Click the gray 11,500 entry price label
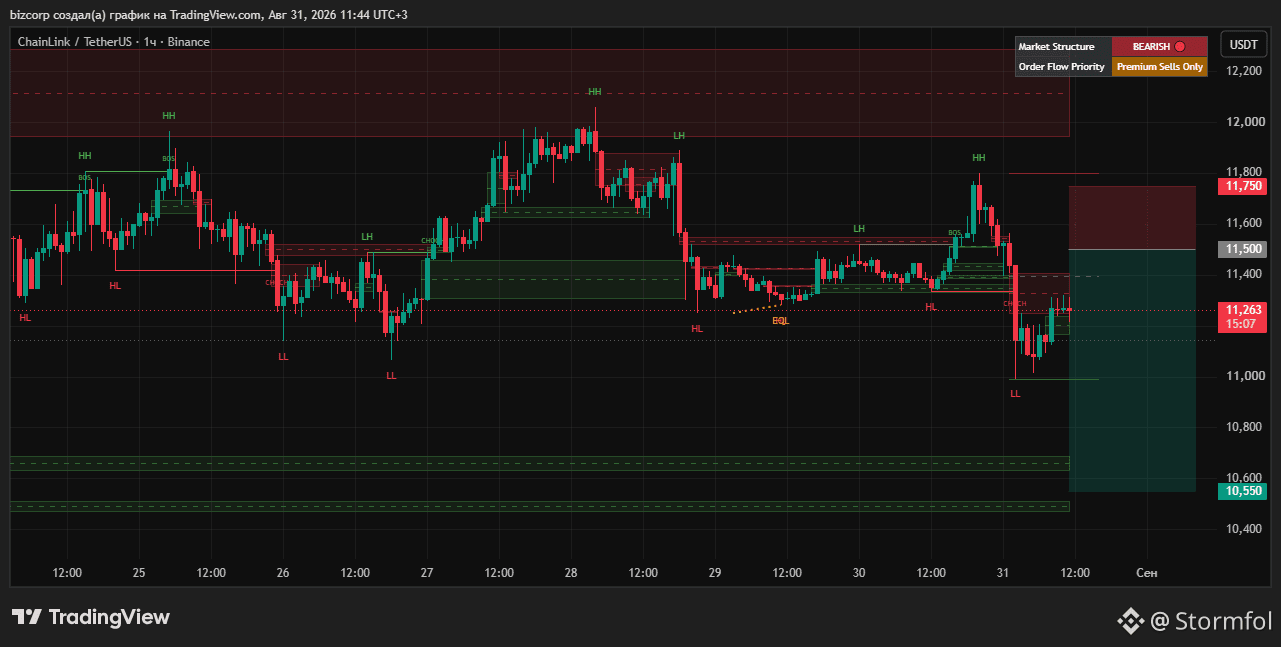 1243,249
